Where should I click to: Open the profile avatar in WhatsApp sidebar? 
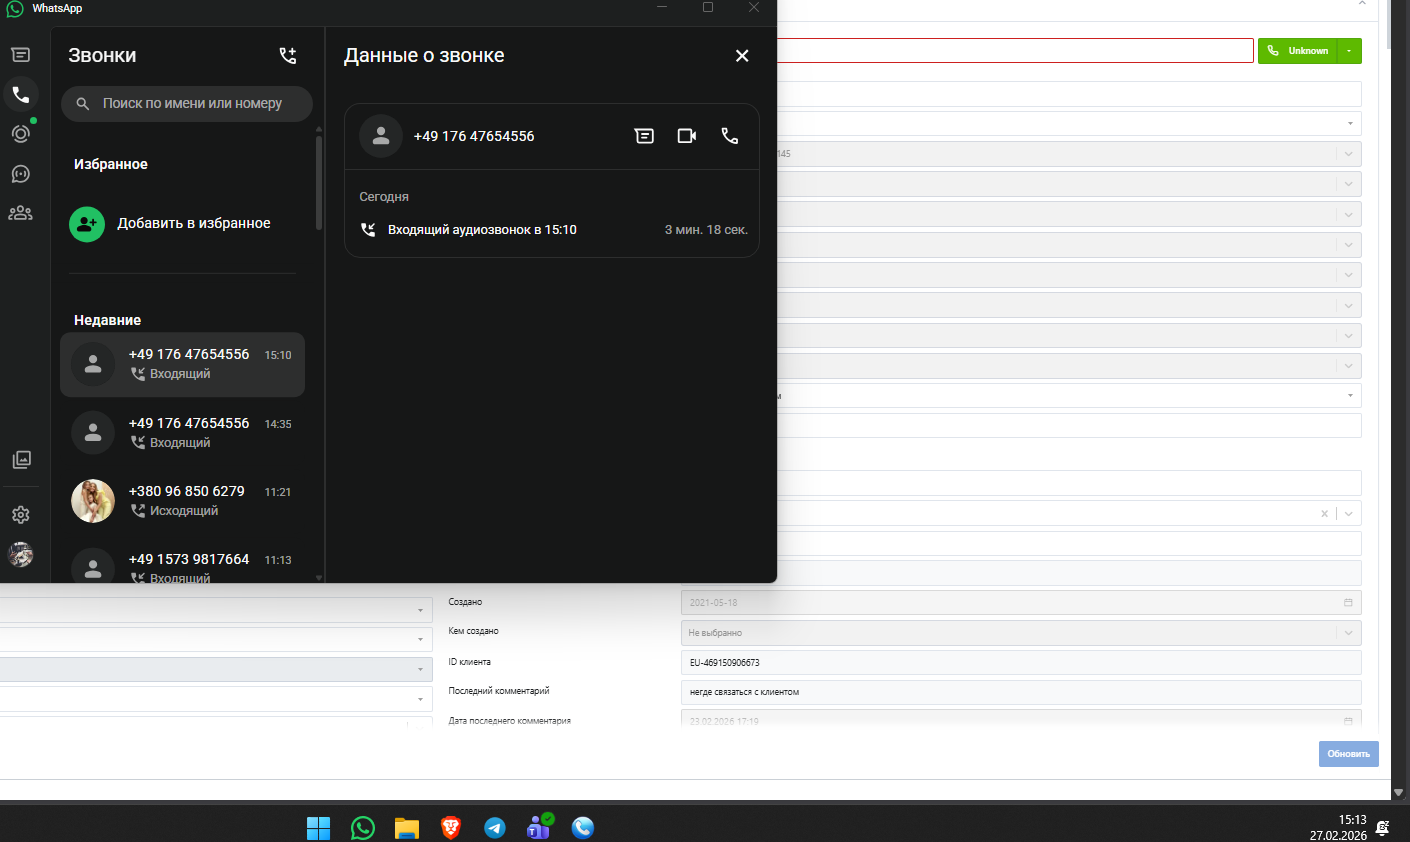pyautogui.click(x=20, y=554)
